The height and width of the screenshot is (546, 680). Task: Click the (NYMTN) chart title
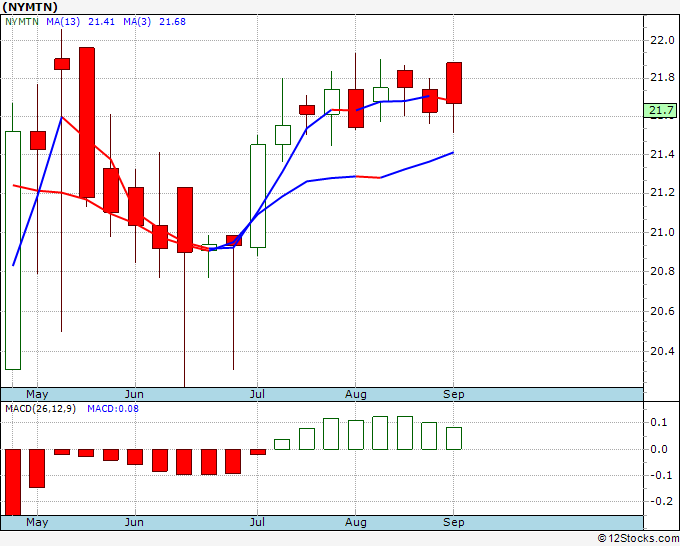click(x=30, y=7)
